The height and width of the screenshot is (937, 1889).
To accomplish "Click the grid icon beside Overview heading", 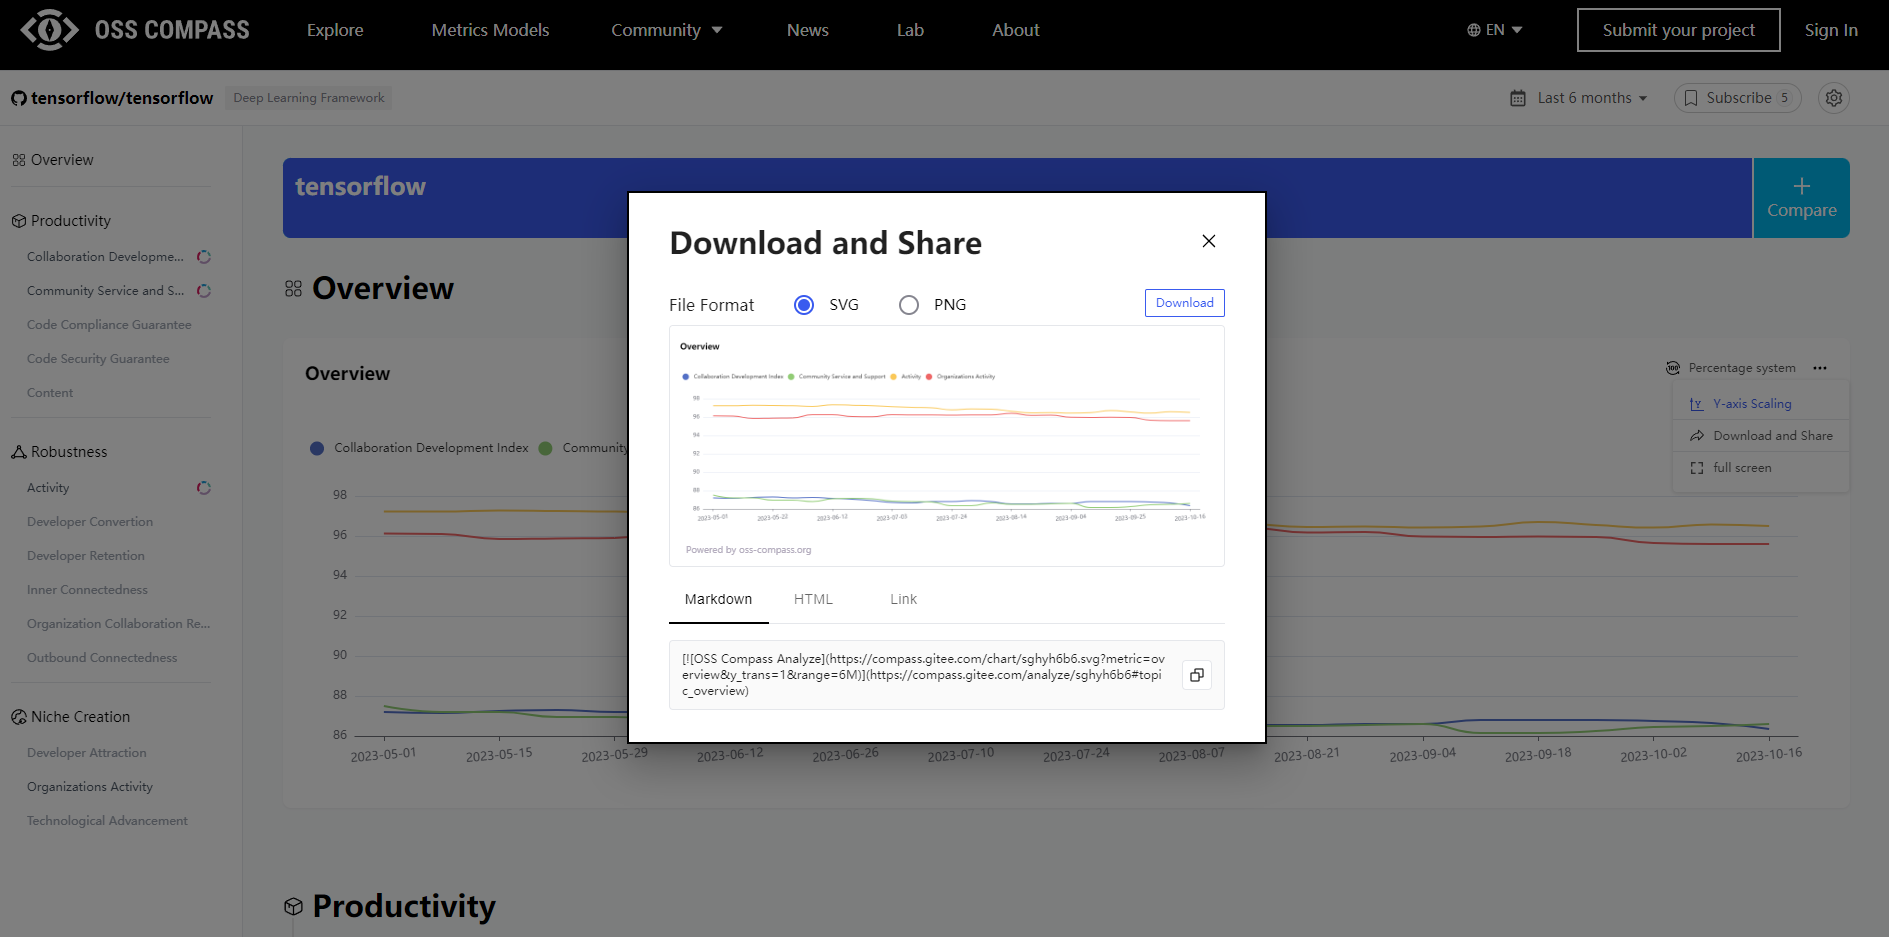I will click(x=293, y=289).
